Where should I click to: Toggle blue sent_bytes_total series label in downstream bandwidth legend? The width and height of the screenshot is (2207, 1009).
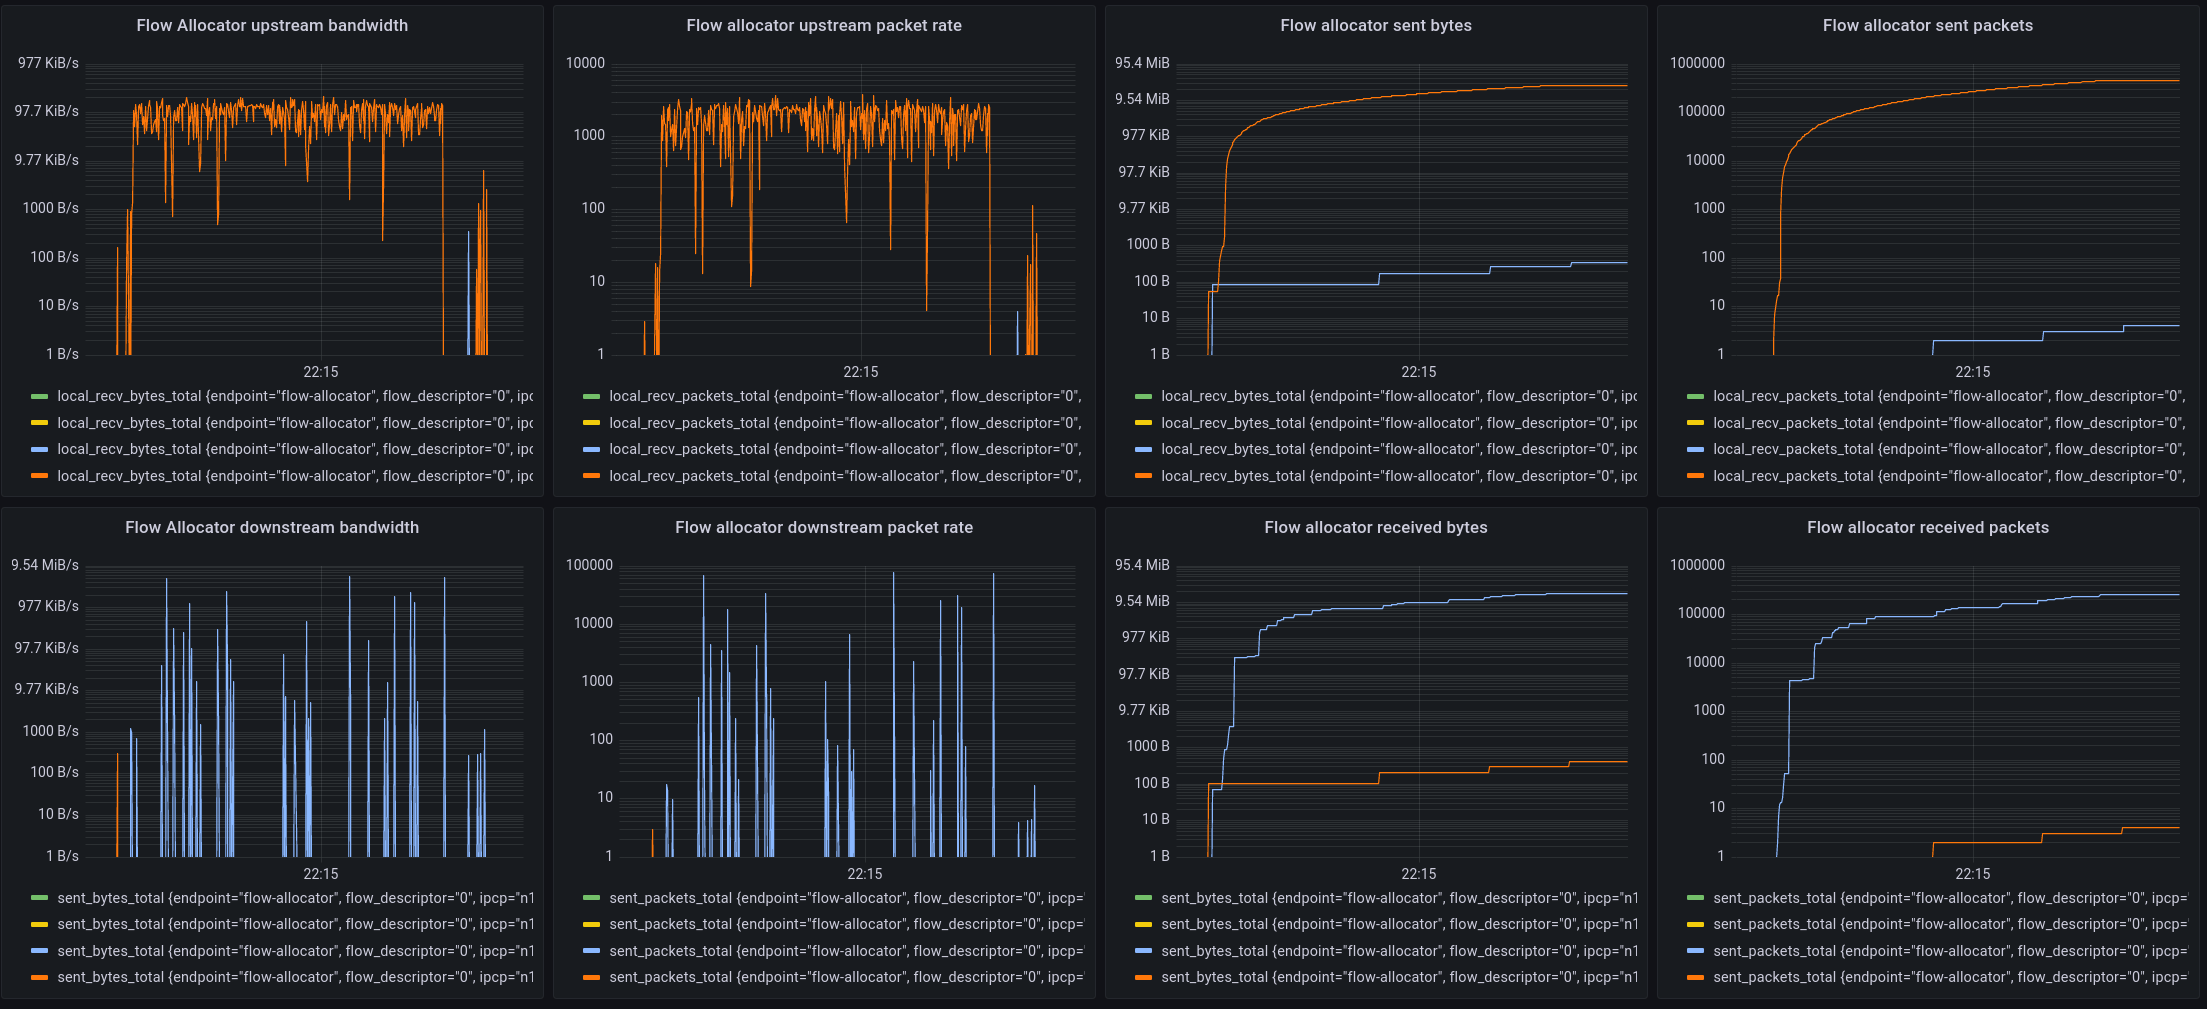295,951
